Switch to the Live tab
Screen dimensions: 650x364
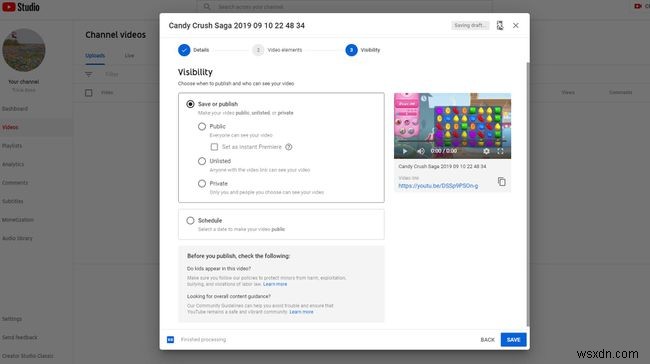[129, 56]
